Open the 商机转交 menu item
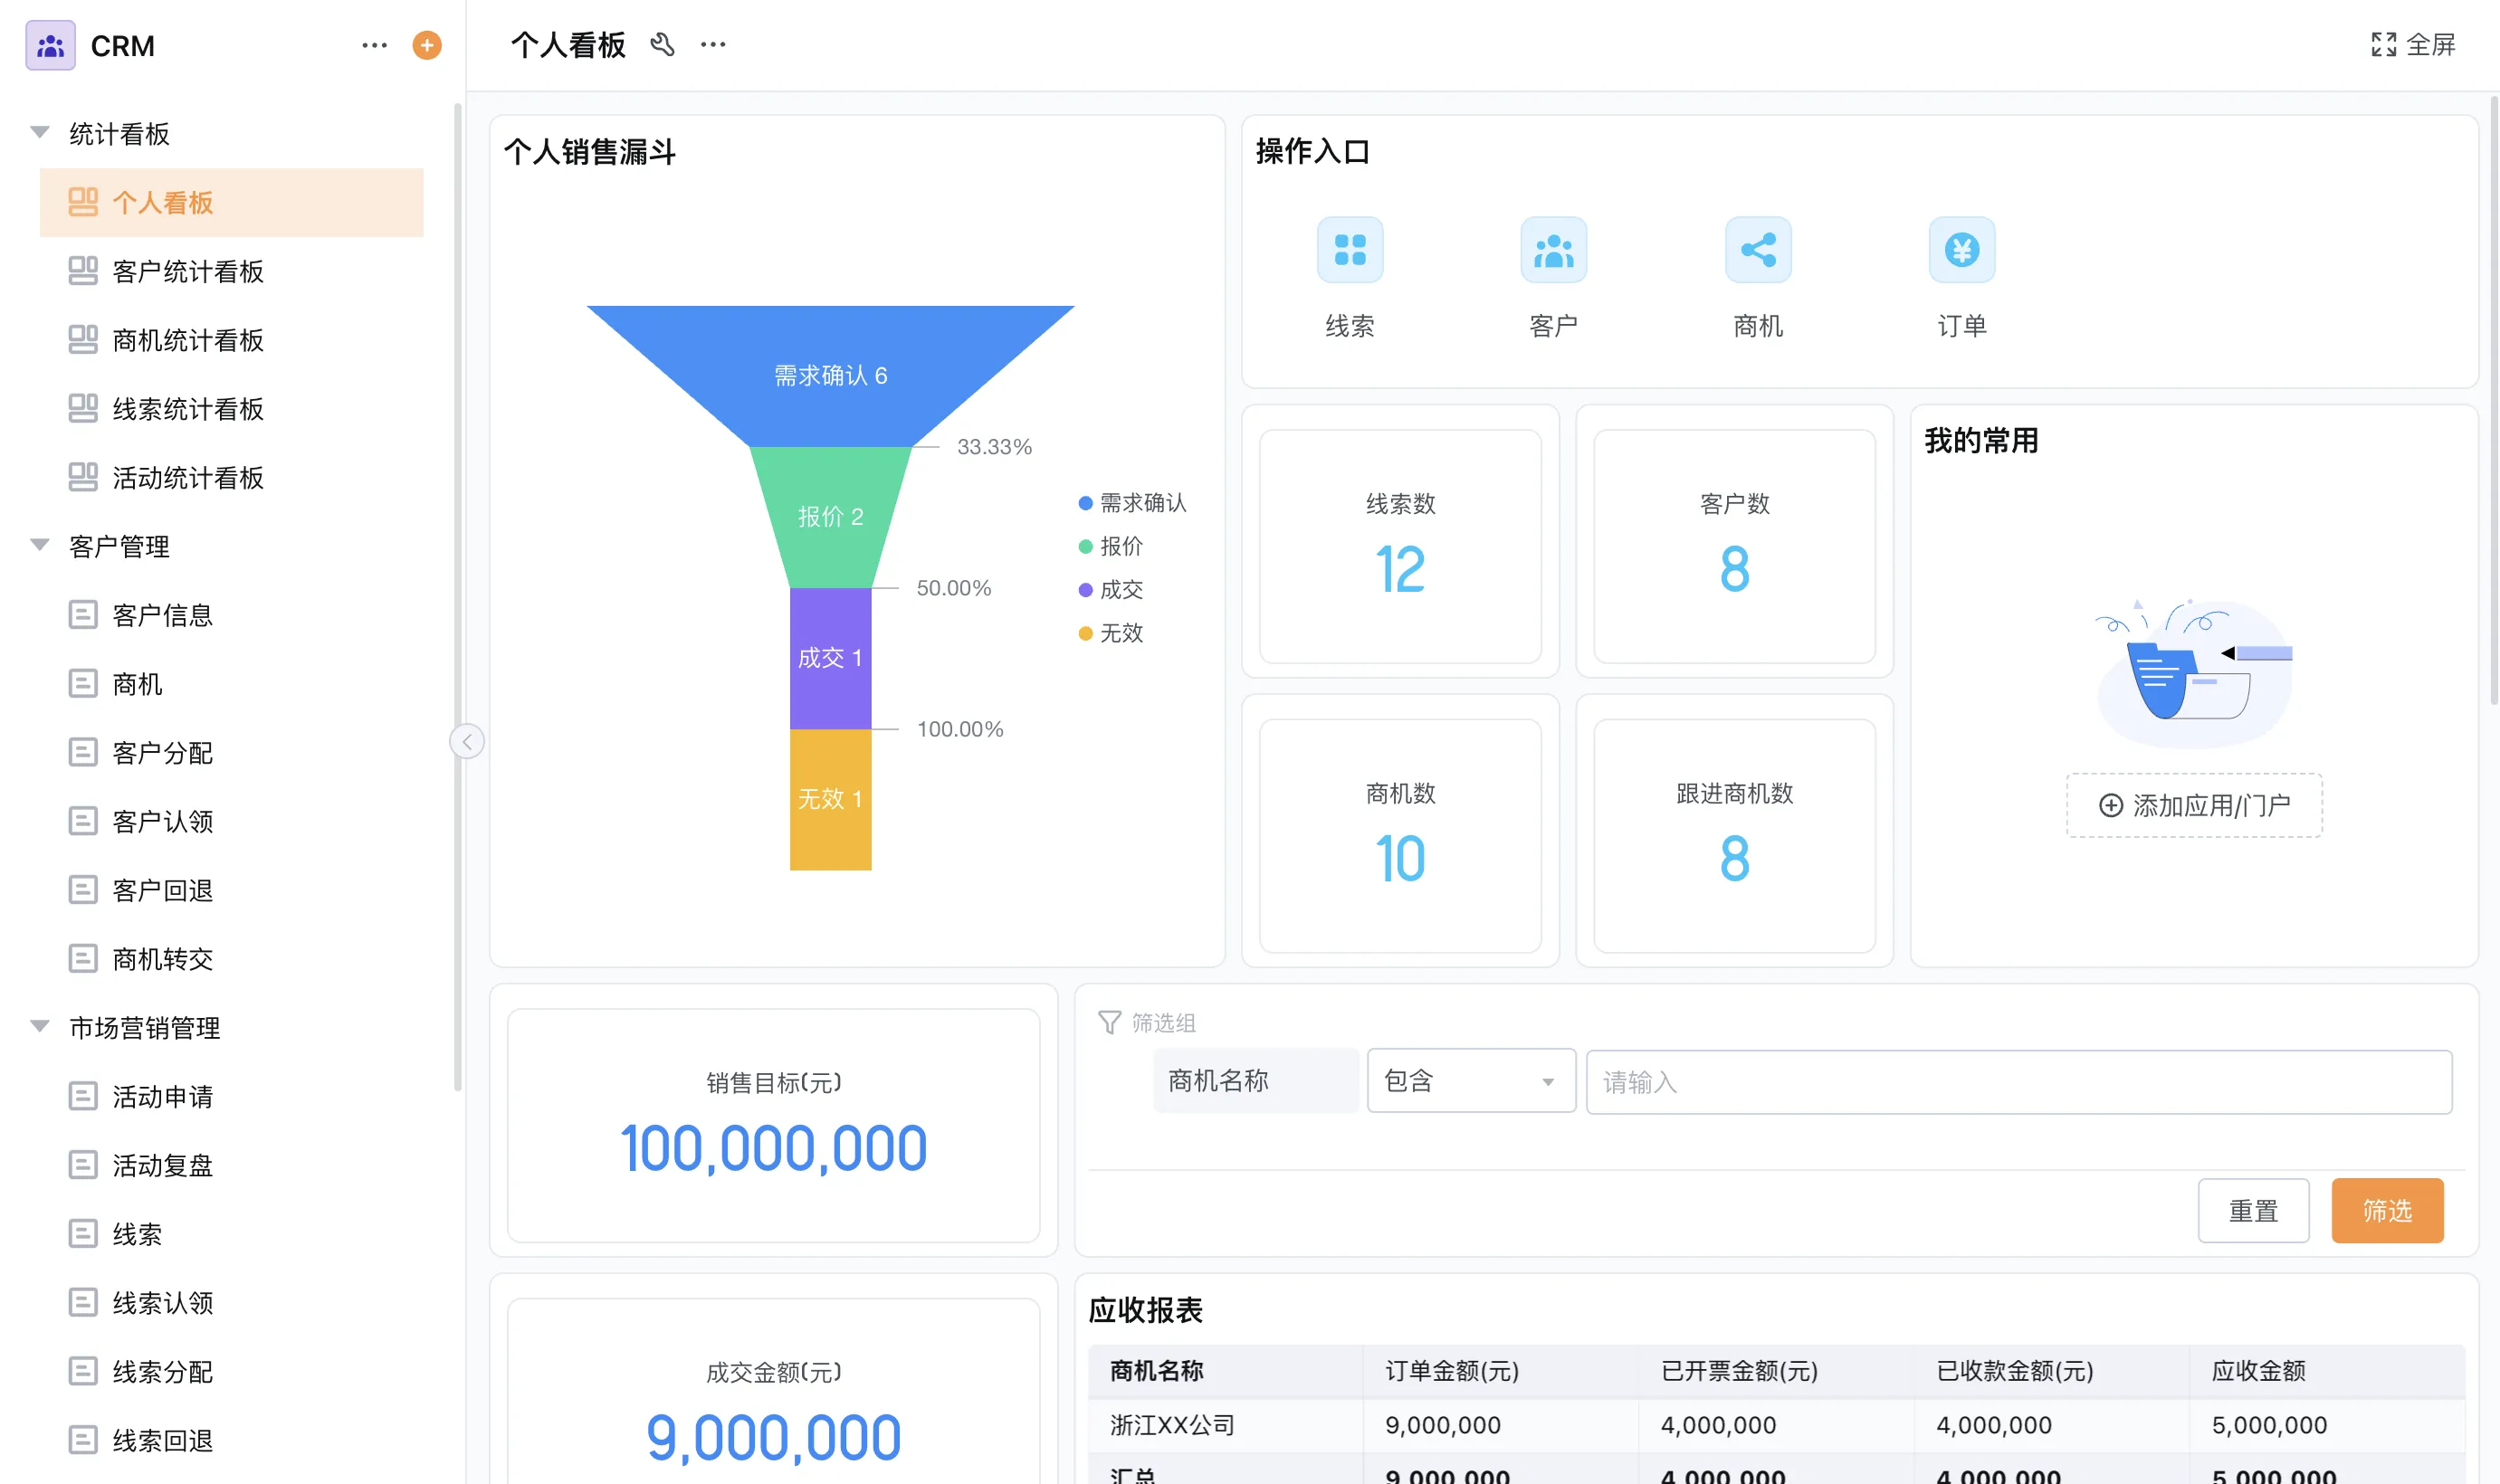 point(162,959)
